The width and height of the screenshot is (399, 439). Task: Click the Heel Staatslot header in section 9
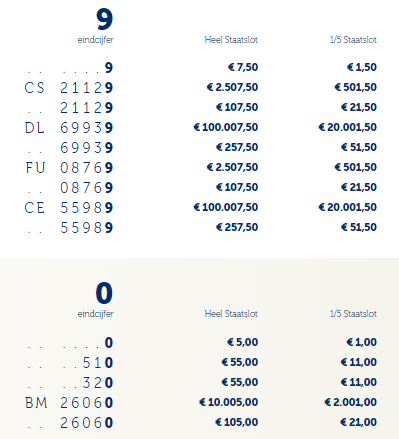(x=231, y=40)
